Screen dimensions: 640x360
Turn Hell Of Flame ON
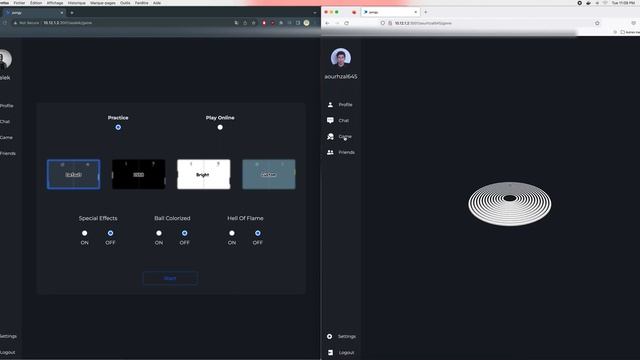tap(232, 233)
